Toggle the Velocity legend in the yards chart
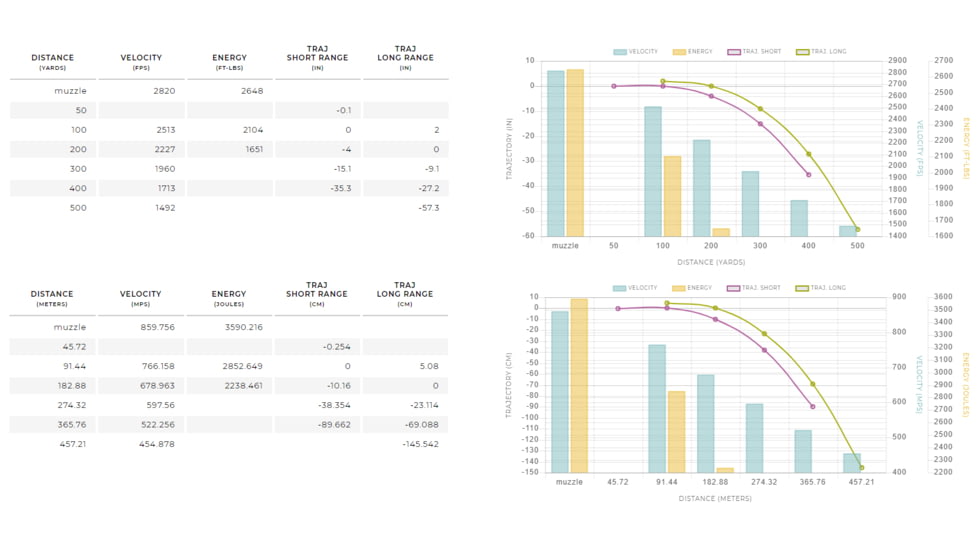The height and width of the screenshot is (550, 978). point(636,51)
